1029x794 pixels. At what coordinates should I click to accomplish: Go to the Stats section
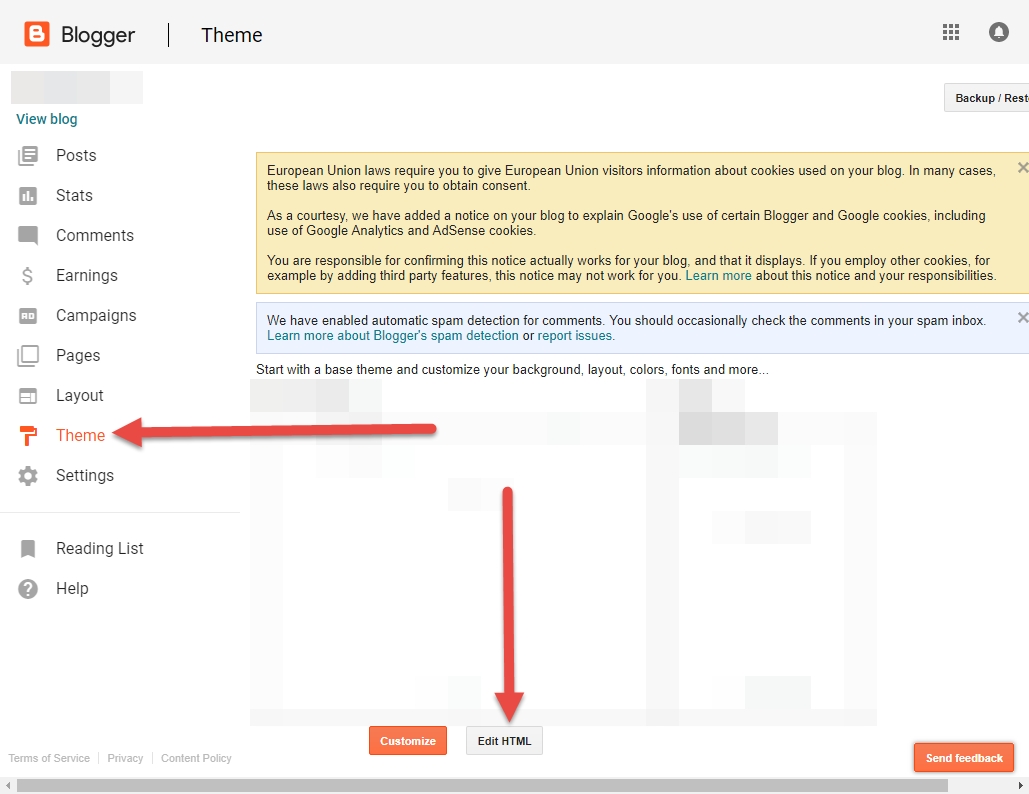coord(74,196)
